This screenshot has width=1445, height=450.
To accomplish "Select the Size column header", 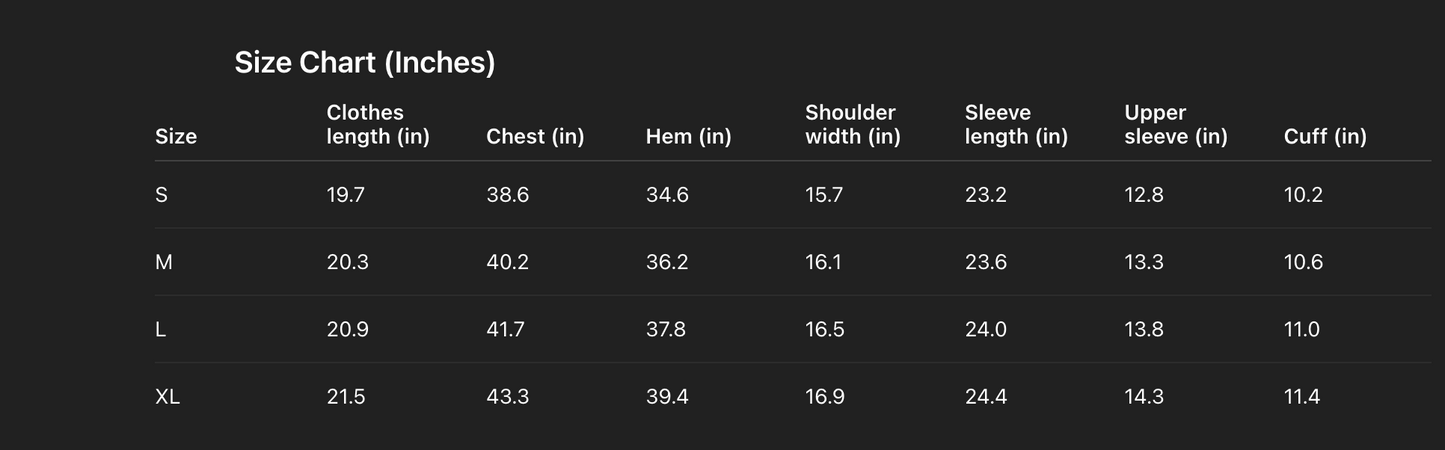I will (x=176, y=137).
